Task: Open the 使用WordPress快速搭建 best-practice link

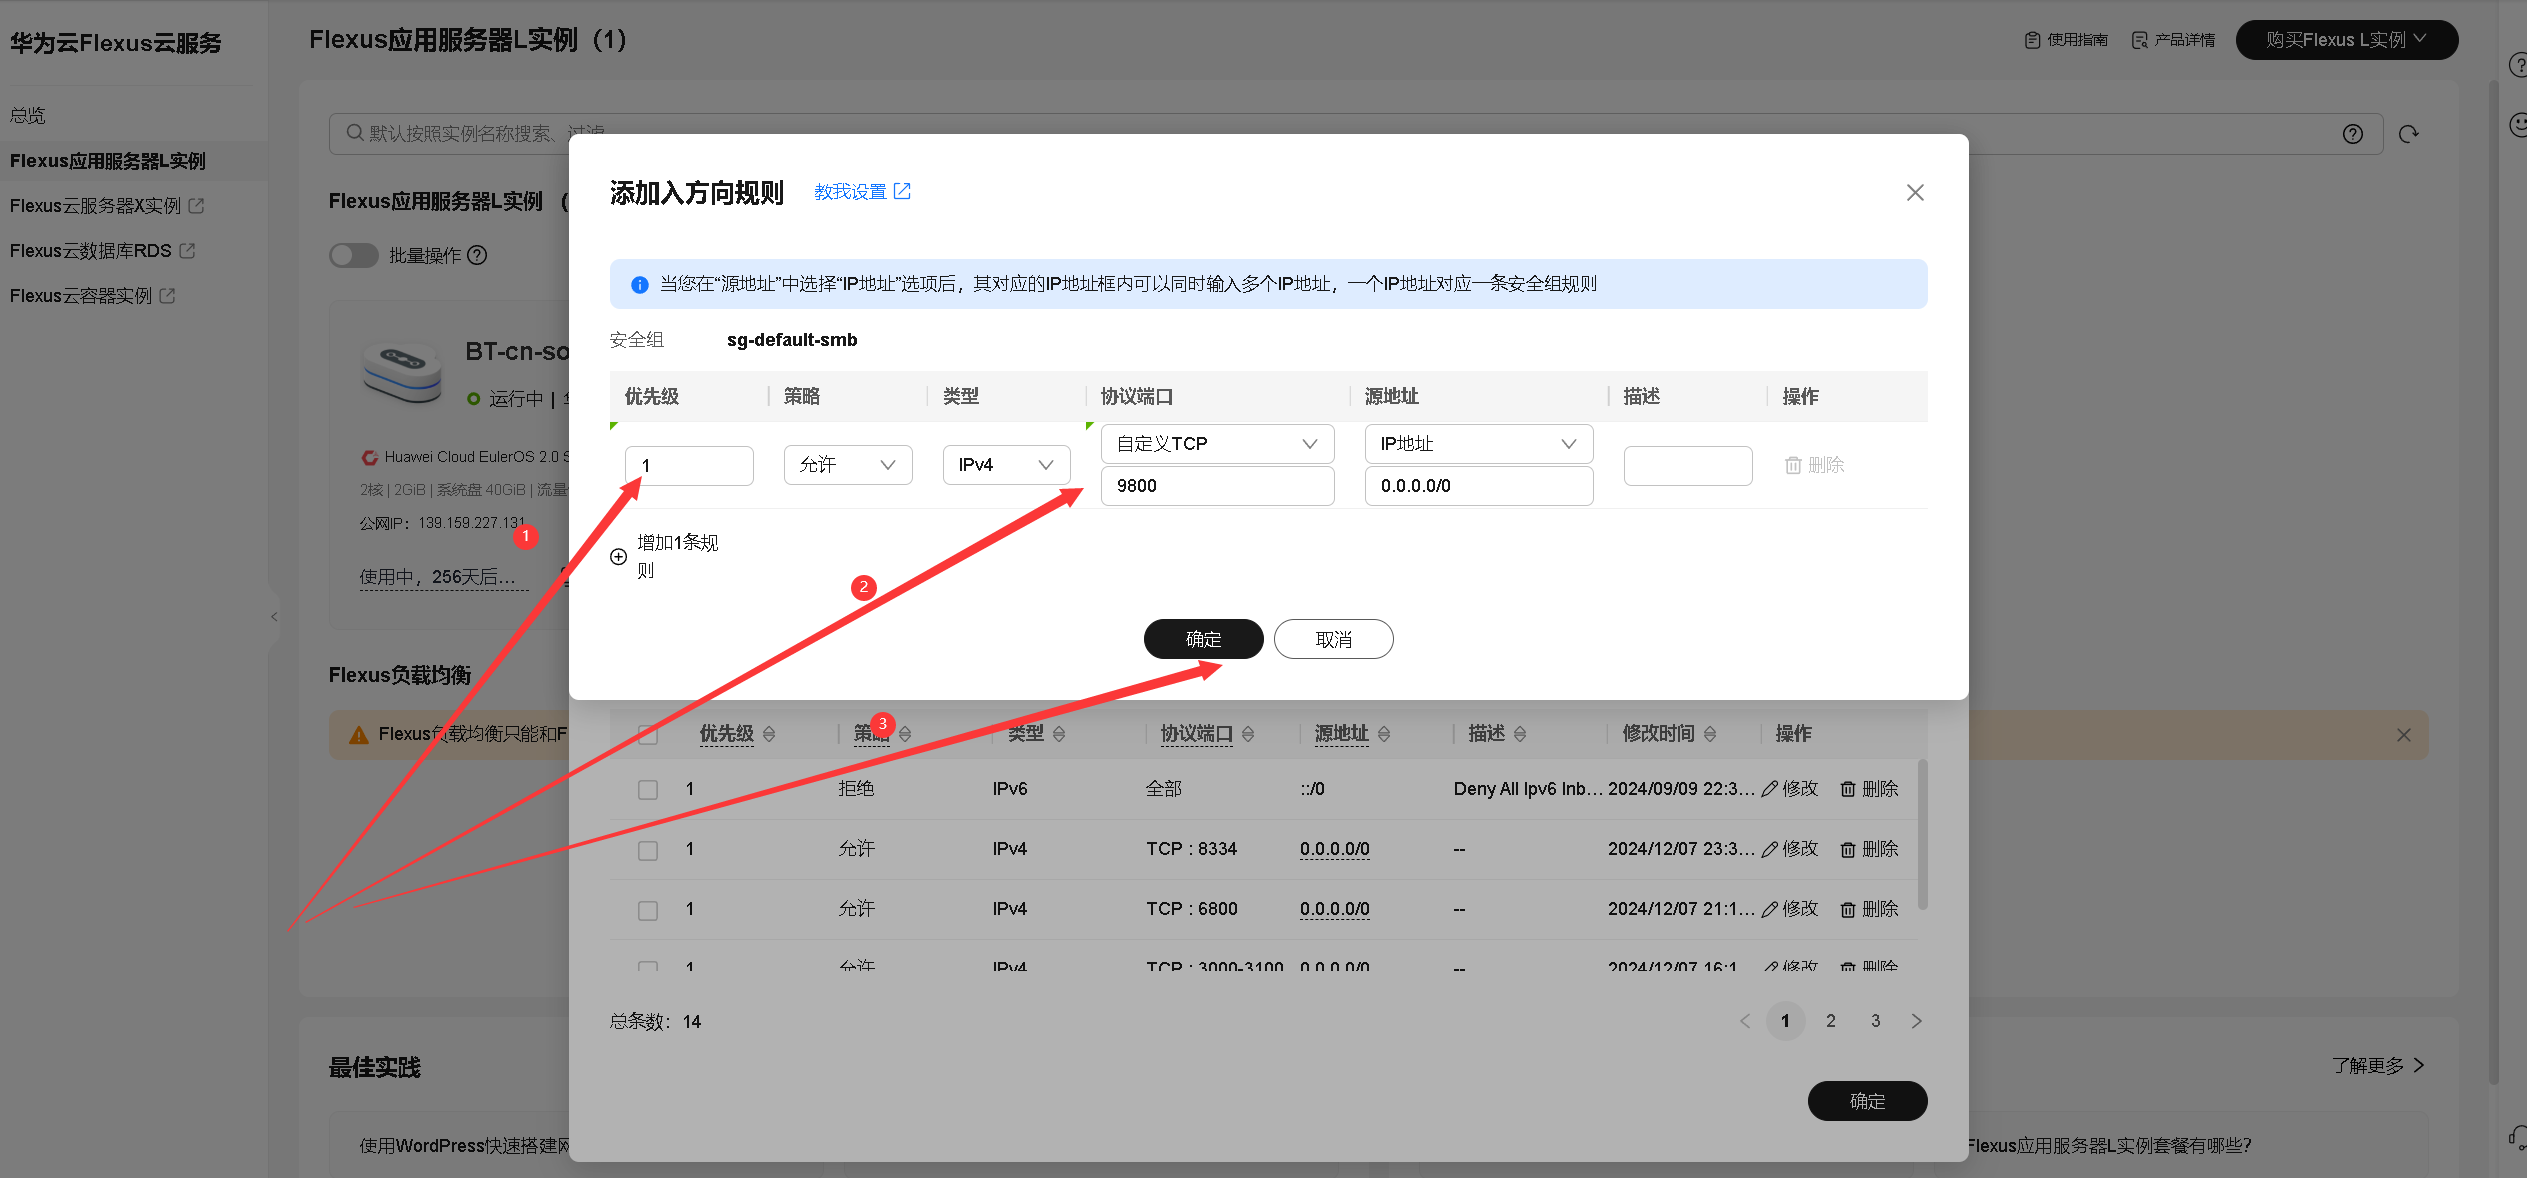Action: (x=465, y=1146)
